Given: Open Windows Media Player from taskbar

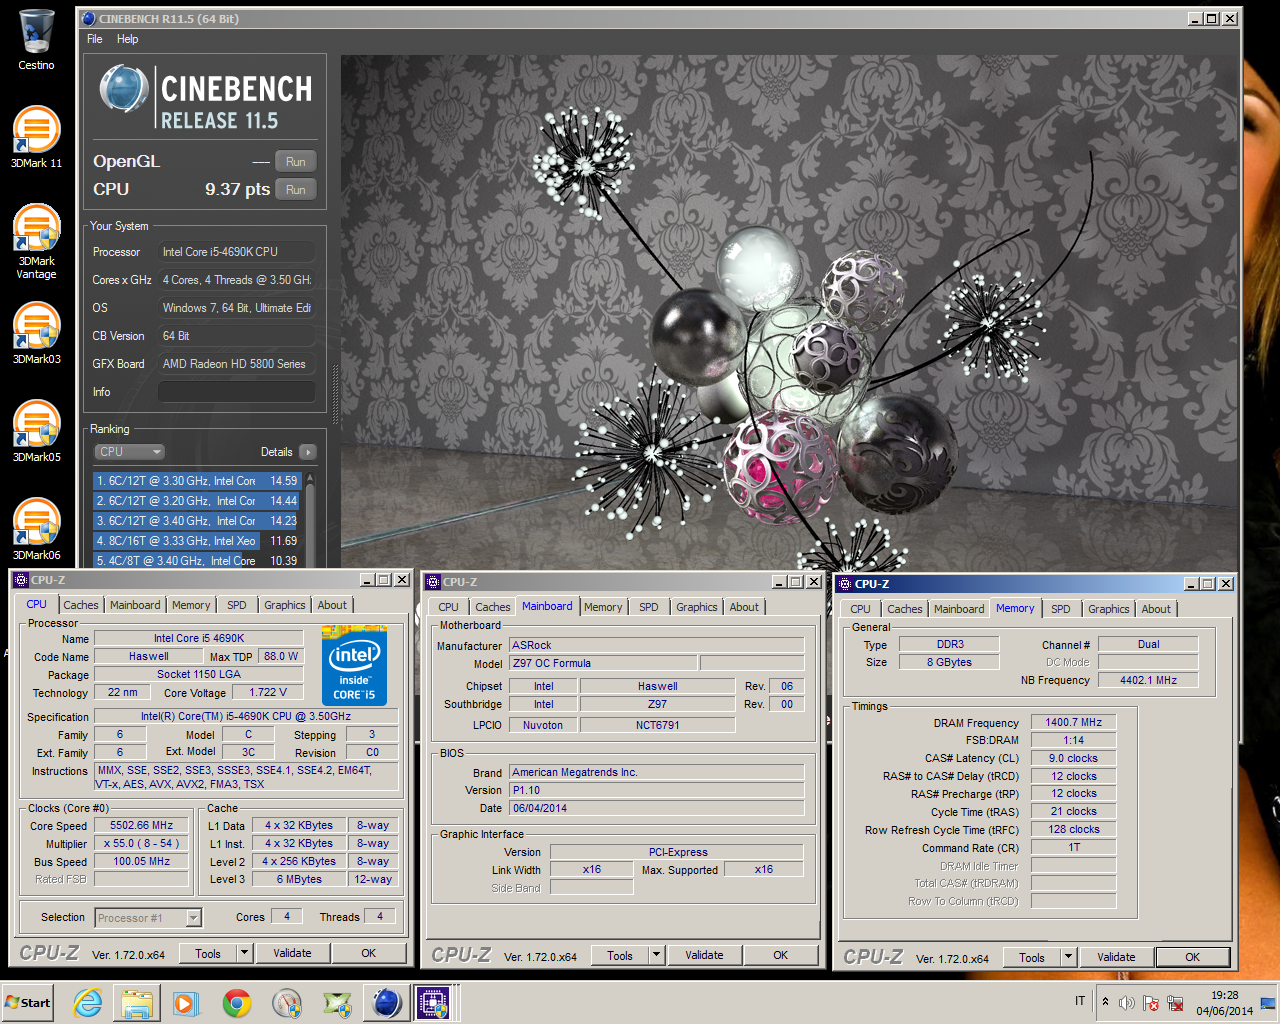Looking at the screenshot, I should (186, 1003).
